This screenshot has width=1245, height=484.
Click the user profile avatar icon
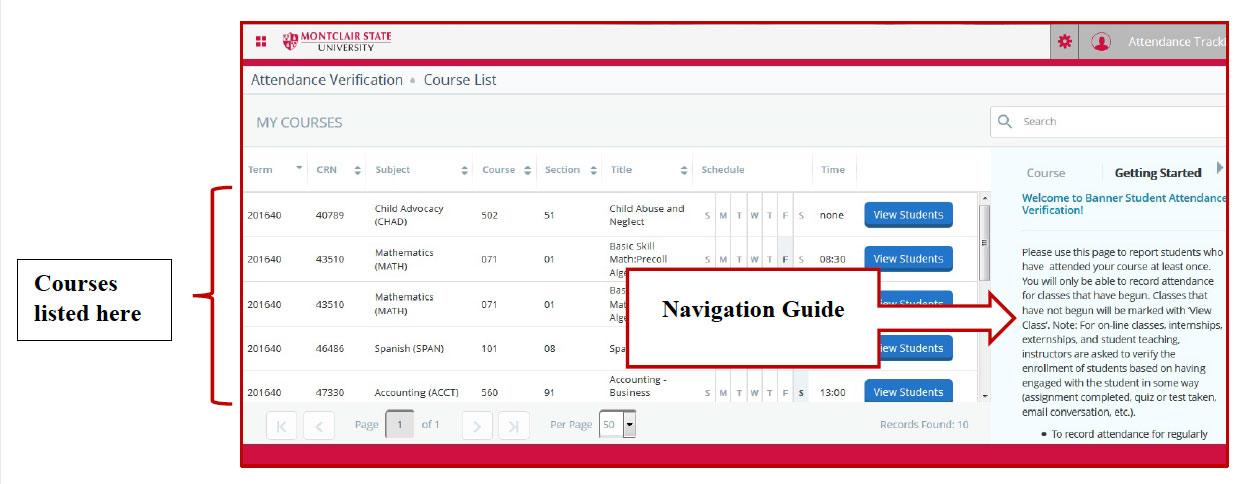(1101, 42)
